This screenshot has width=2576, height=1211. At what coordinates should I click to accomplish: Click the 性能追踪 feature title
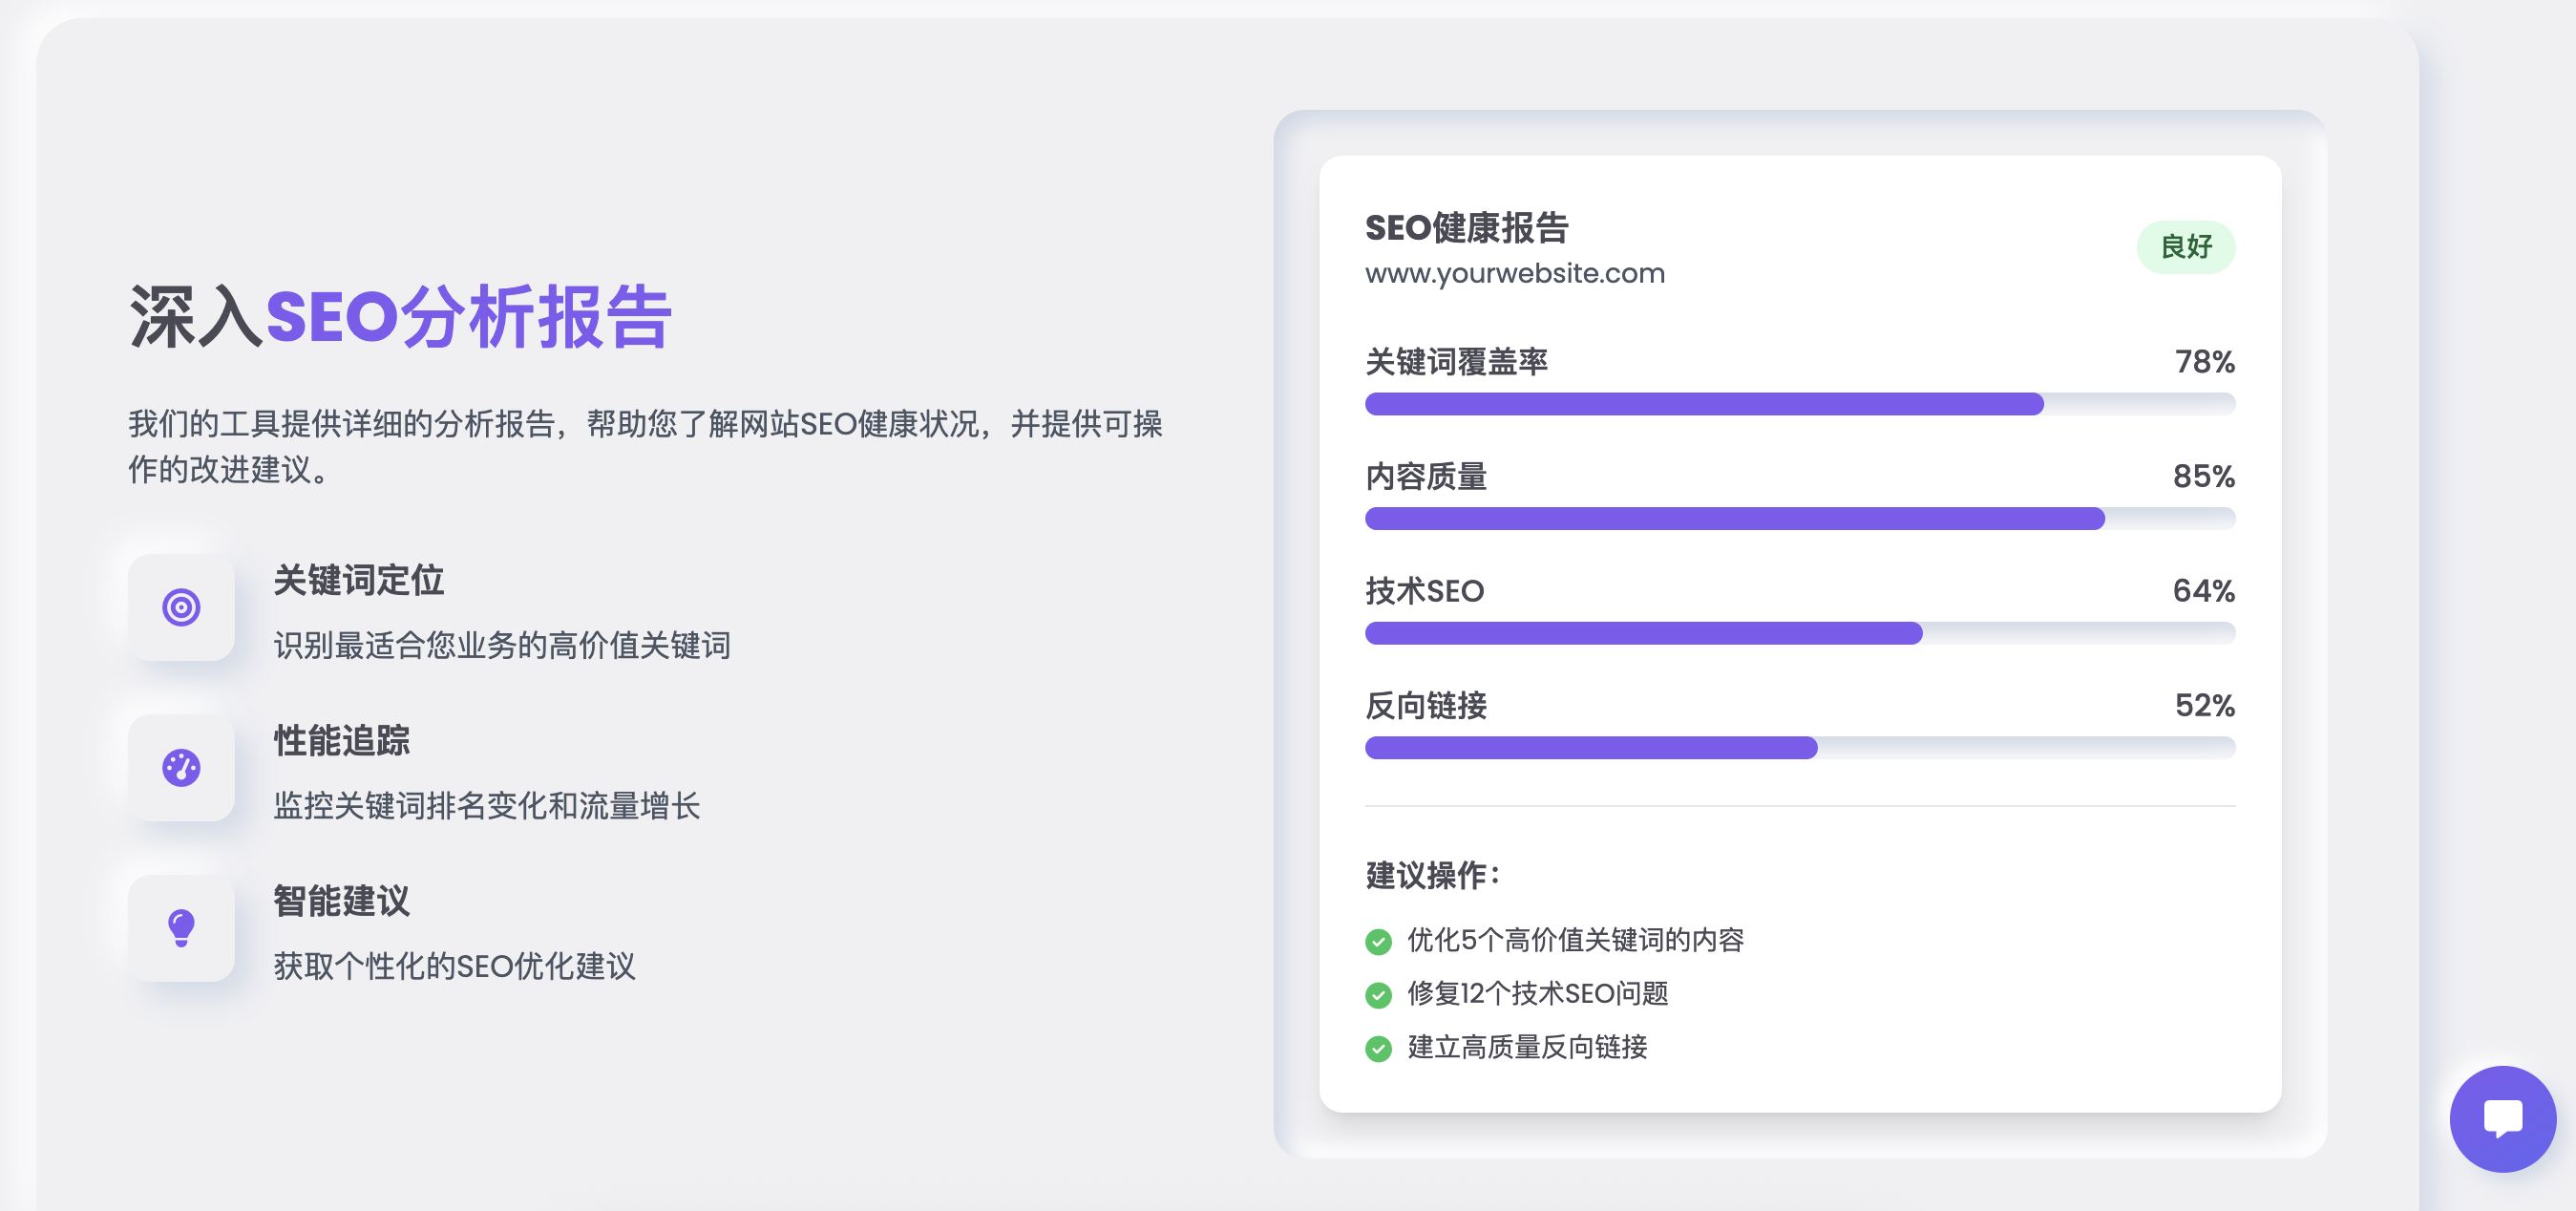pyautogui.click(x=341, y=740)
